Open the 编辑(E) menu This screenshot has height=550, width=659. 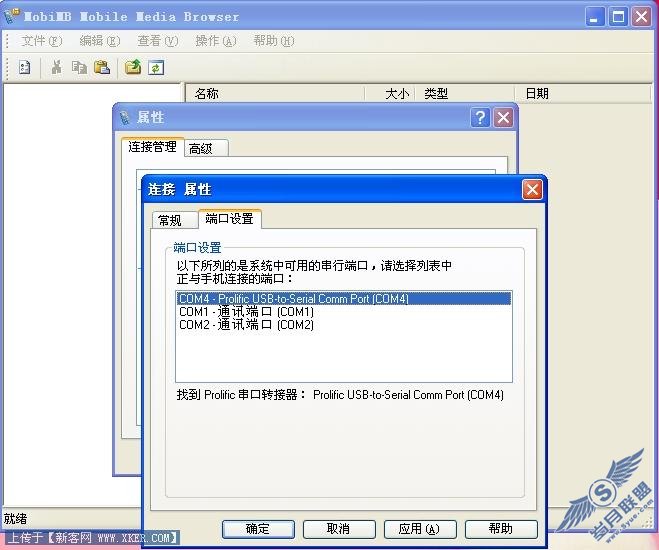(100, 41)
